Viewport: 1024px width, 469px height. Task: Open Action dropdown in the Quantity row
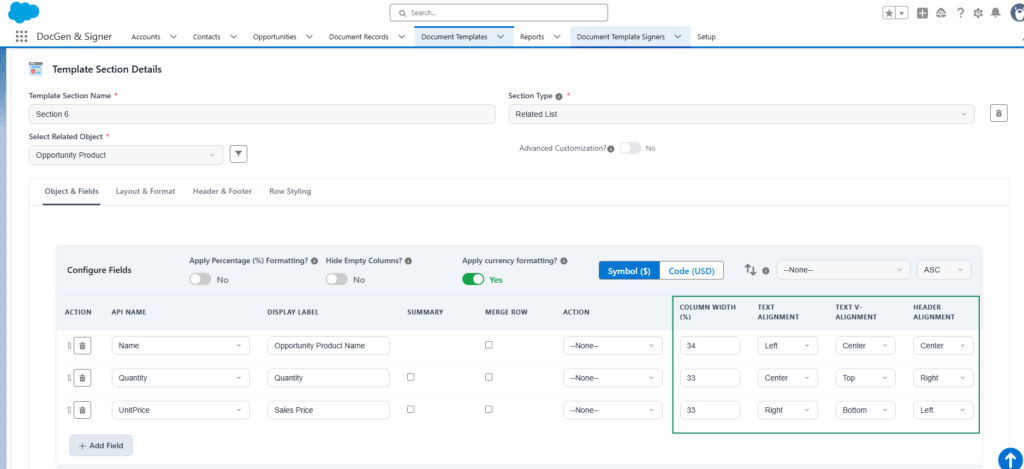coord(613,378)
